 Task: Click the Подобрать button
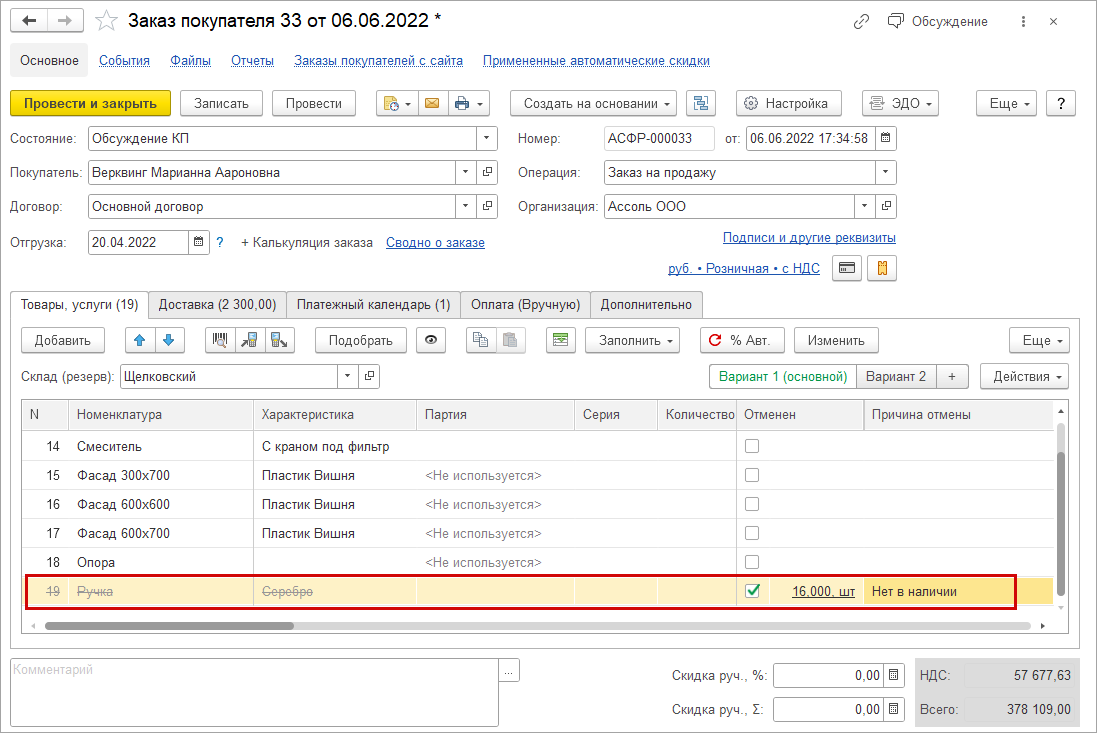point(360,340)
